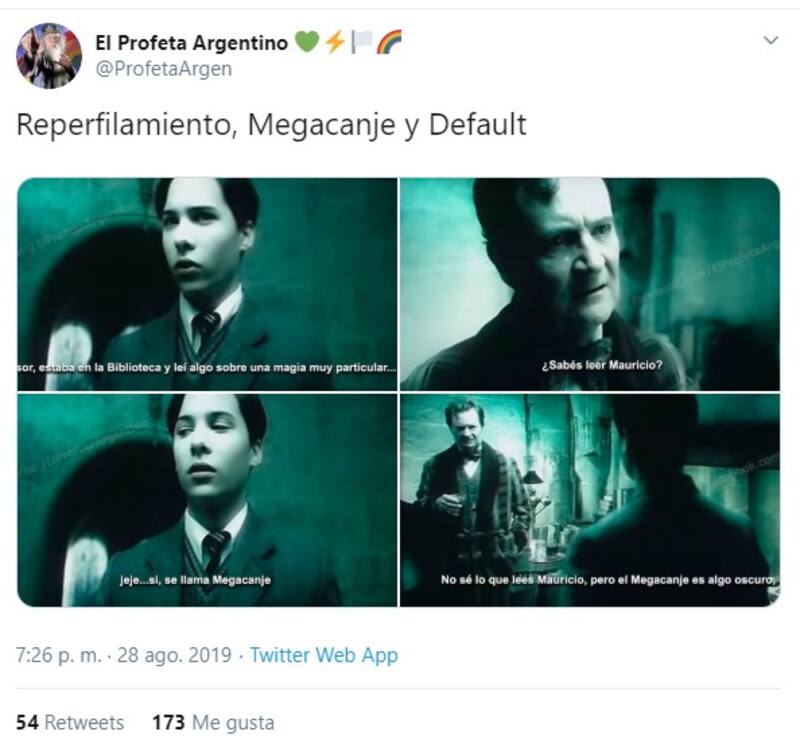
Task: Click the "jeje...si, se llama Megacanje" subtitle
Action: pyautogui.click(x=195, y=579)
